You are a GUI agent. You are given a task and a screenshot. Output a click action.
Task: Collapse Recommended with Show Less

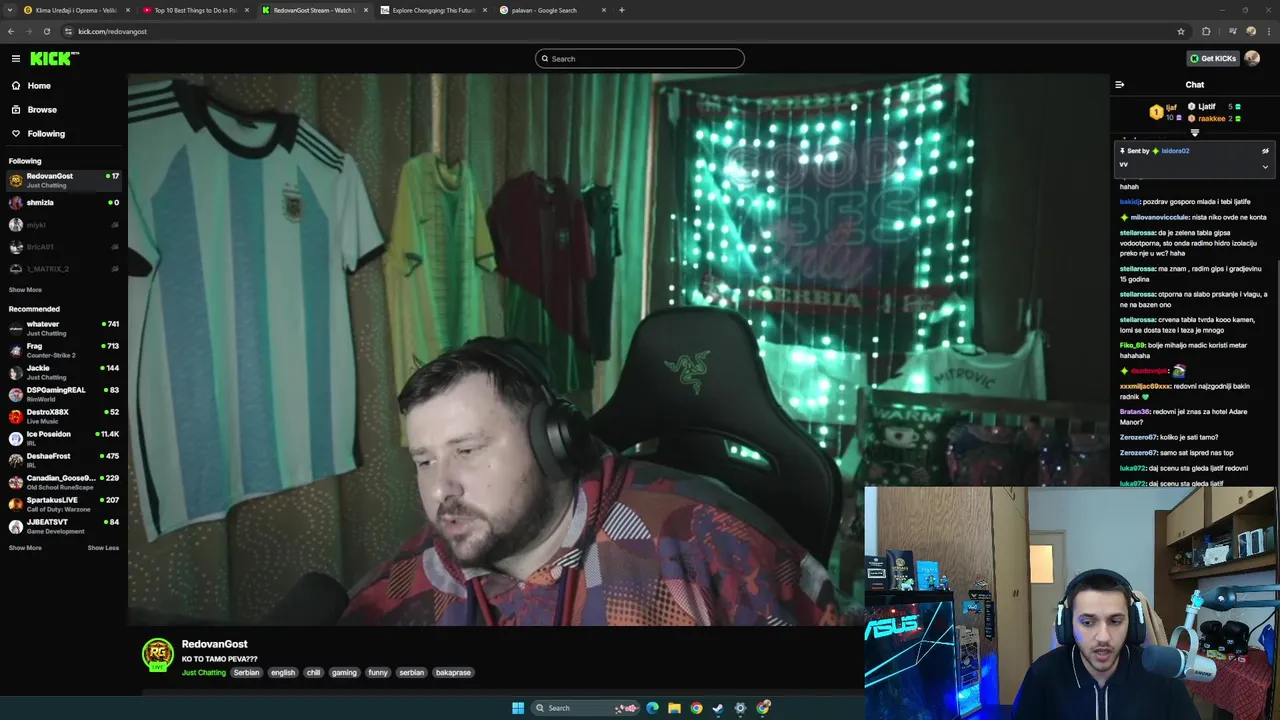103,548
